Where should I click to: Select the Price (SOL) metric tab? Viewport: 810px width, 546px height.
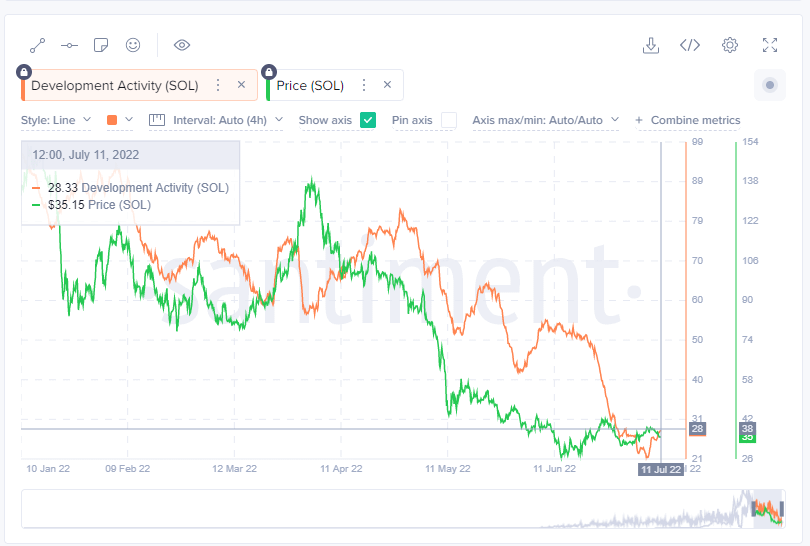310,86
